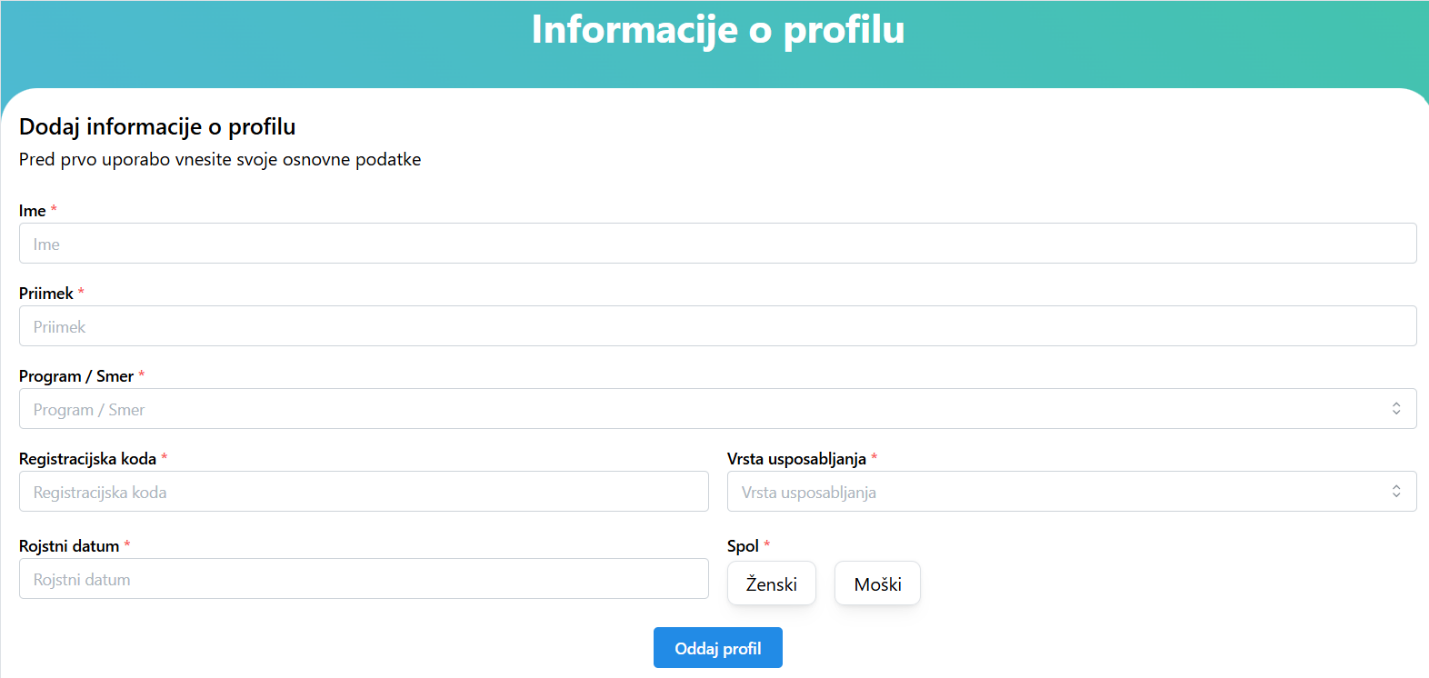Click into the Rojstni datum input
This screenshot has width=1429, height=678.
coord(364,579)
